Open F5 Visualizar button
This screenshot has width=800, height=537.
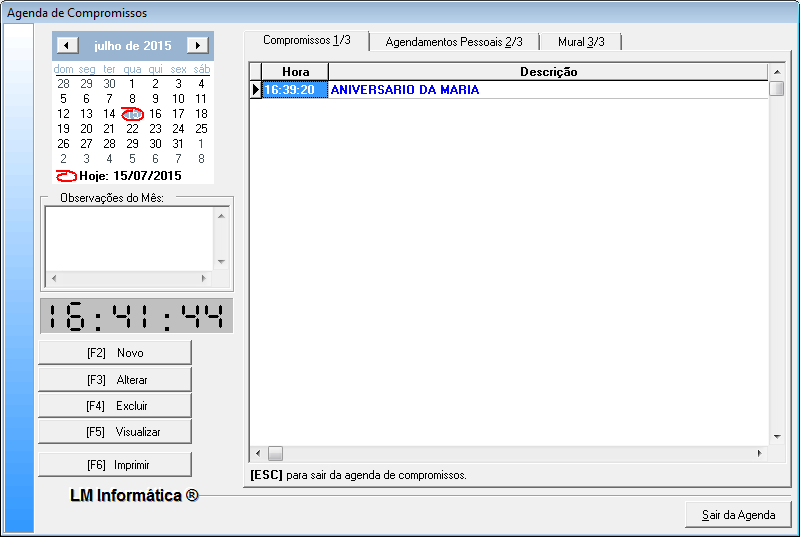pyautogui.click(x=115, y=432)
